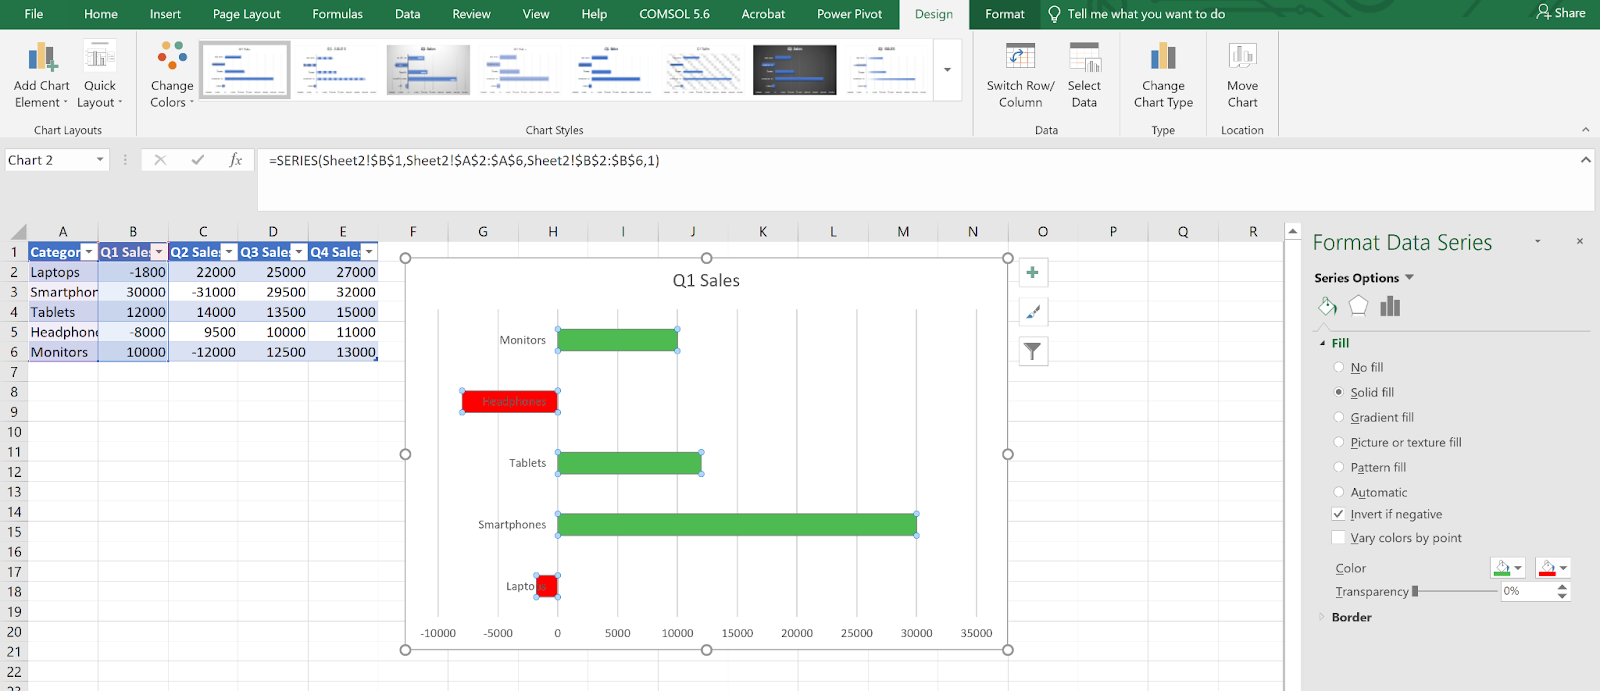Increase transparency with the up spinner
Image resolution: width=1600 pixels, height=691 pixels.
click(1562, 587)
